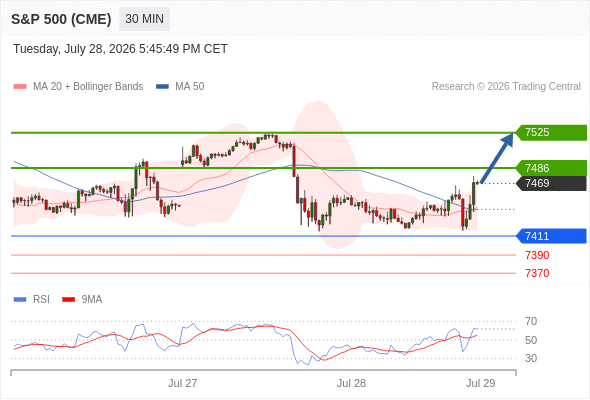Select the Jul 29 date axis label
590x400 pixels.
tap(481, 383)
